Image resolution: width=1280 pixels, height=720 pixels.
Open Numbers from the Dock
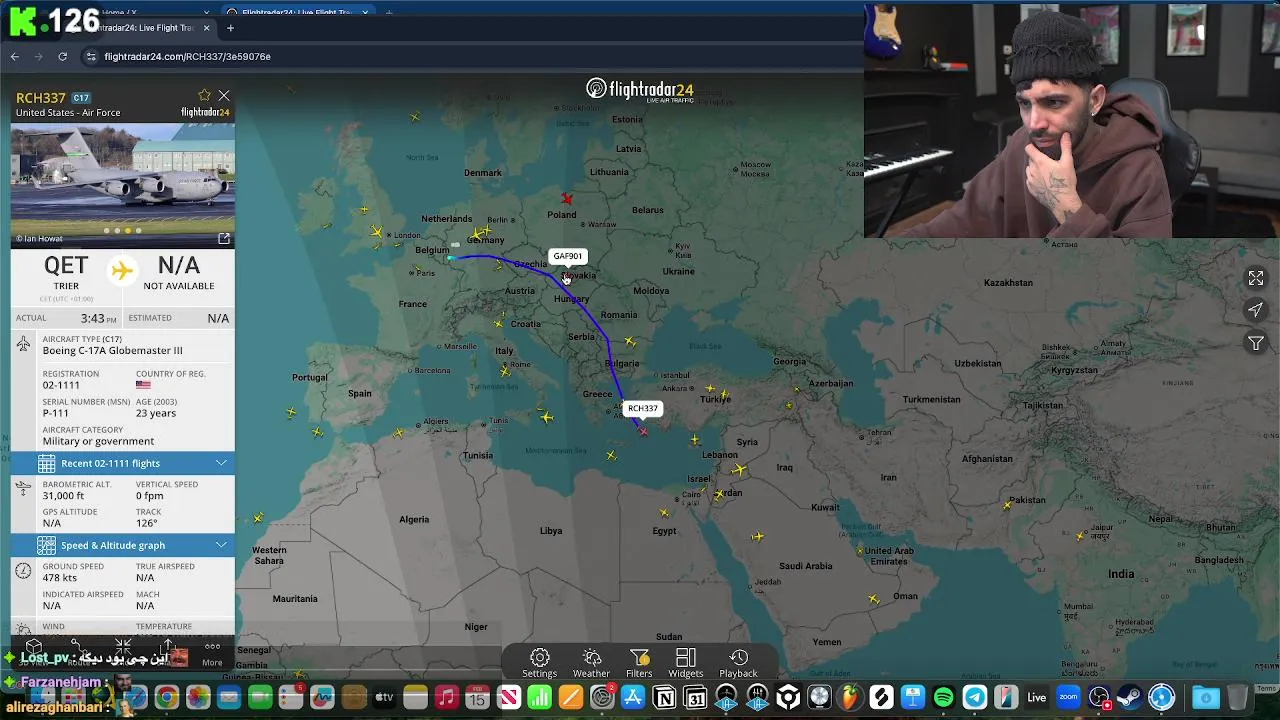tap(539, 698)
